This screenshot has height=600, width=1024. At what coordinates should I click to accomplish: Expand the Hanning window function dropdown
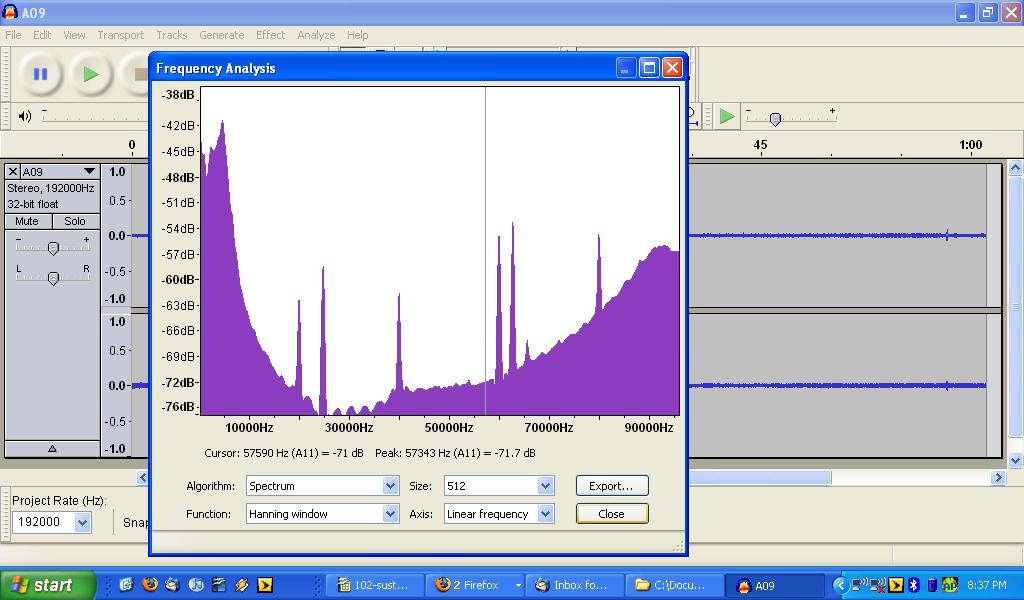tap(390, 514)
